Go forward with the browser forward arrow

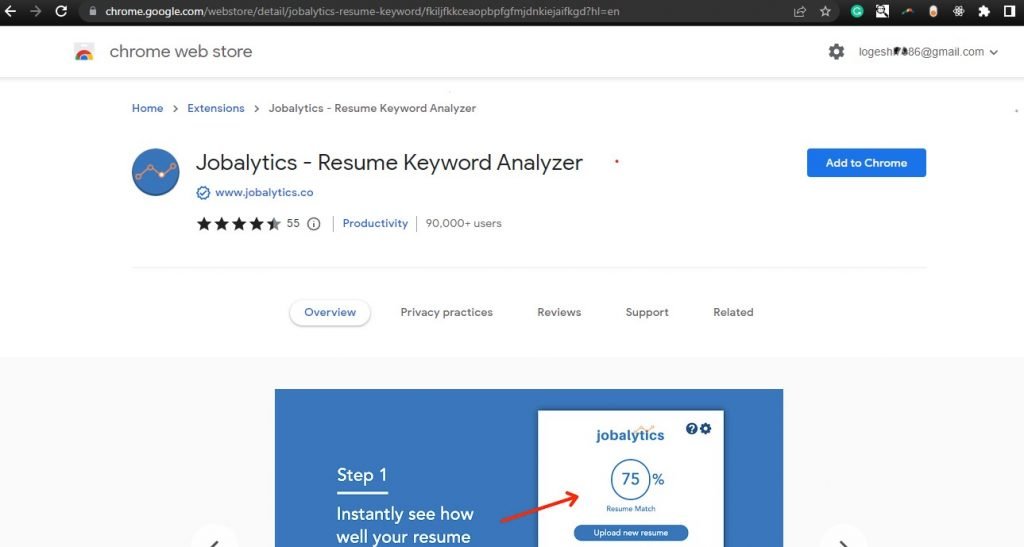click(35, 11)
